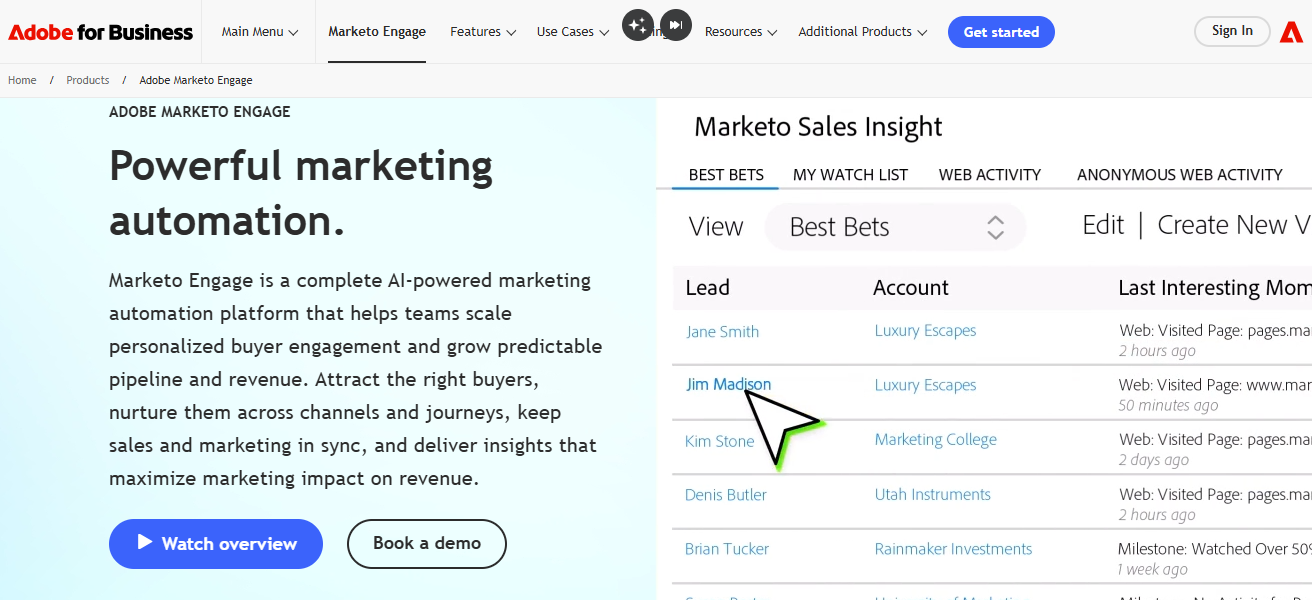Image resolution: width=1312 pixels, height=600 pixels.
Task: Select the Best Bets tab
Action: 725,174
